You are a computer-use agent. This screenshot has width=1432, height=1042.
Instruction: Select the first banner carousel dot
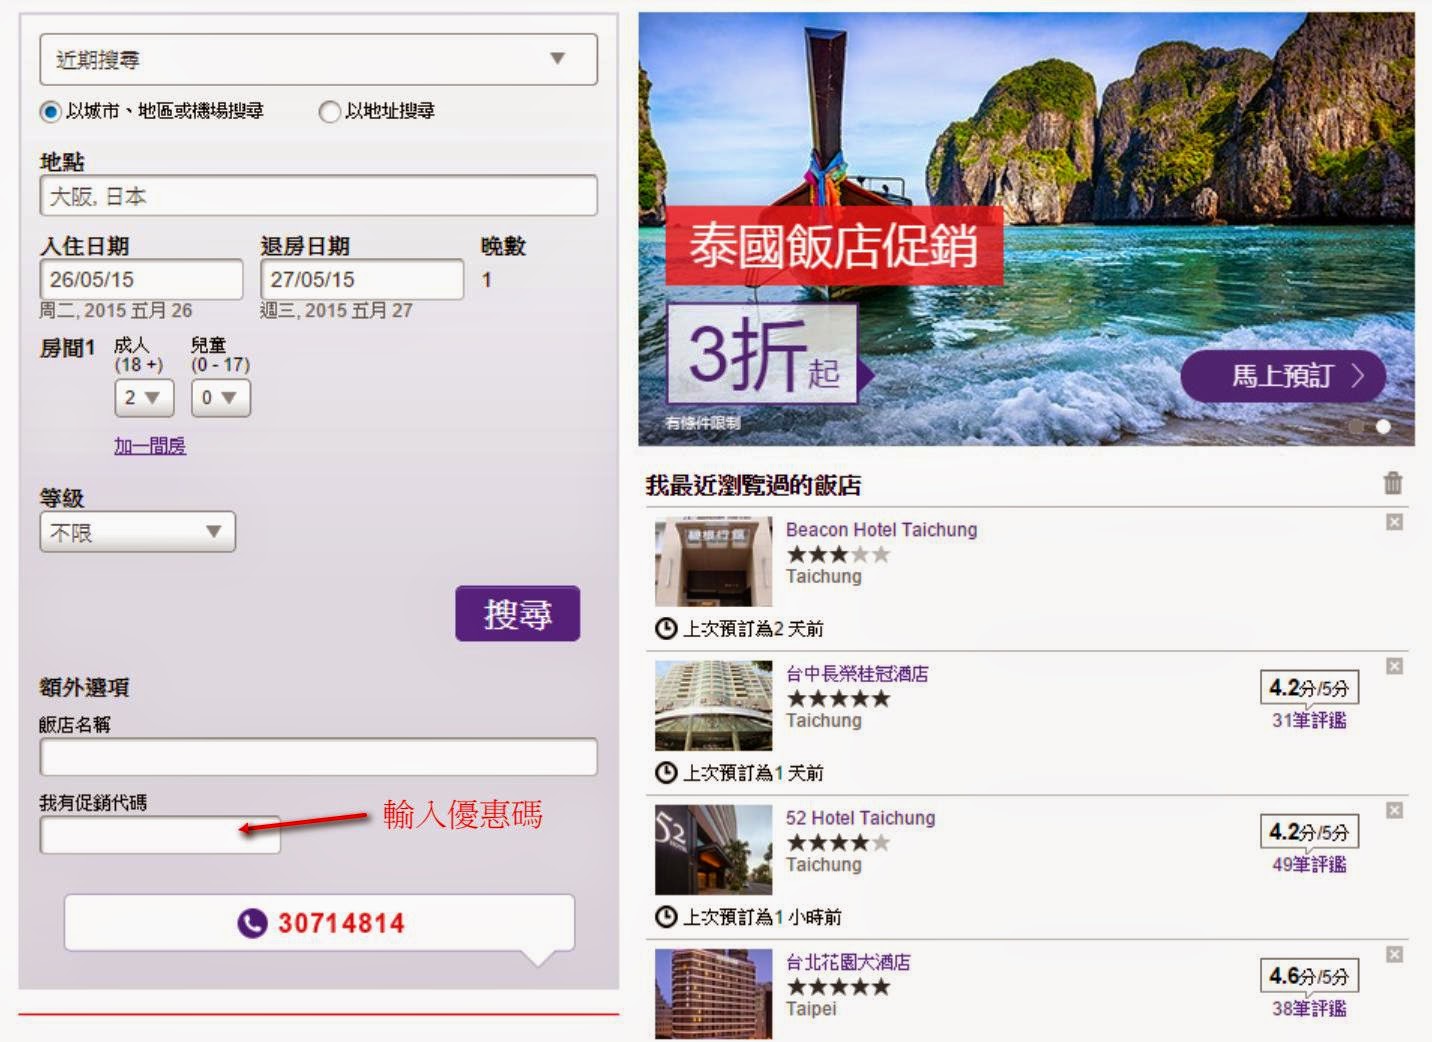[1357, 427]
